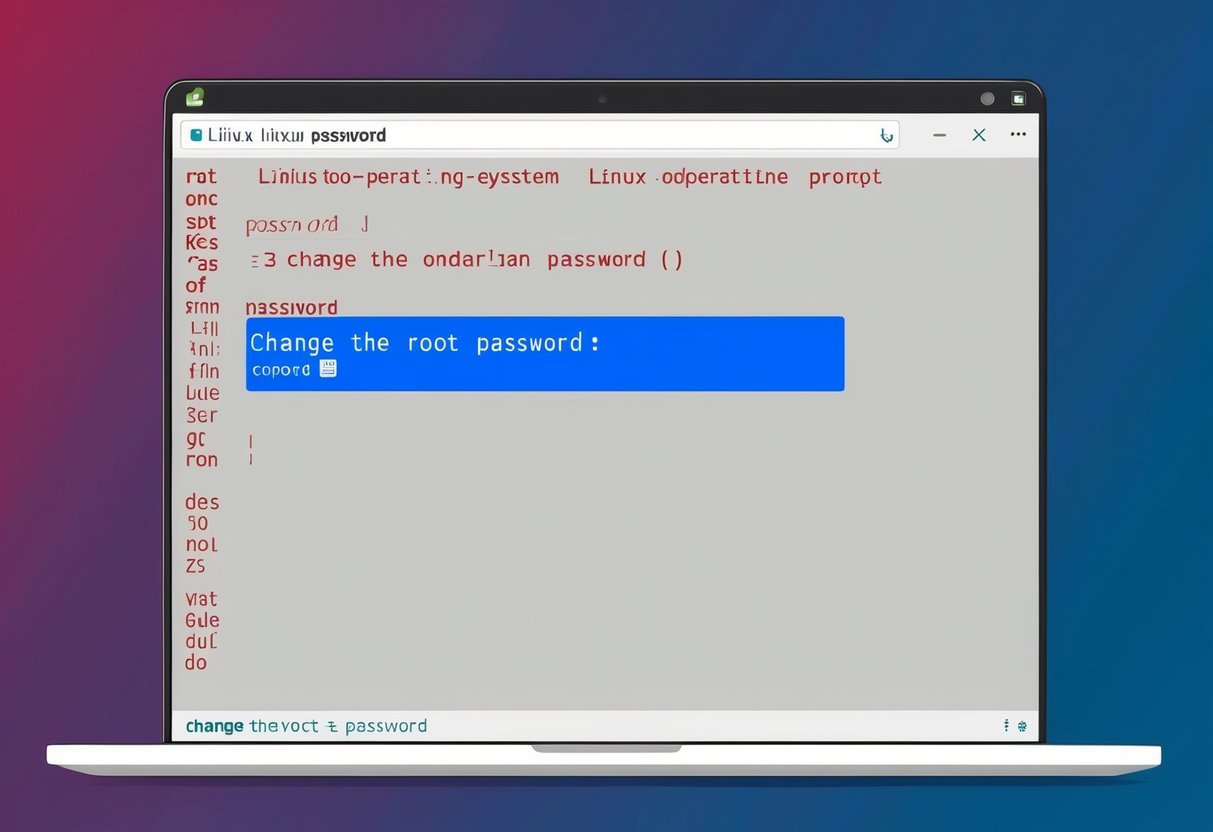Viewport: 1213px width, 832px height.
Task: Click the gear icon in status bar
Action: click(x=1022, y=726)
